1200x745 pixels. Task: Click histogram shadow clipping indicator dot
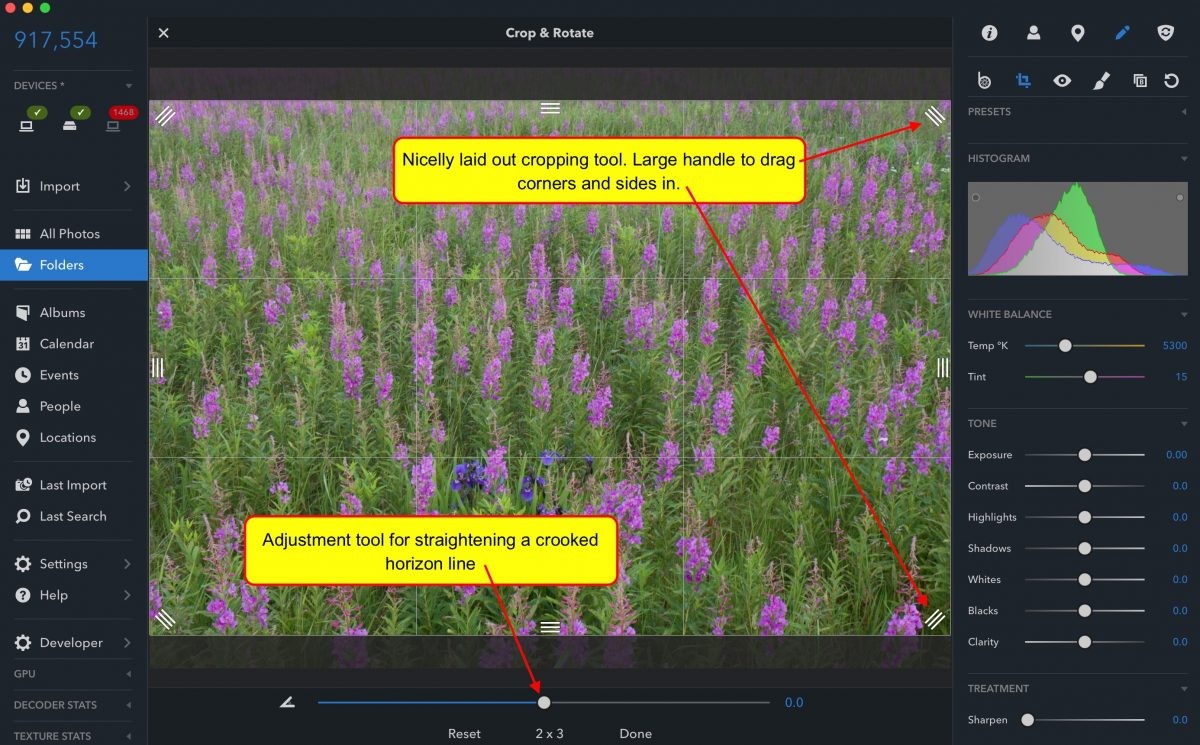coord(975,198)
